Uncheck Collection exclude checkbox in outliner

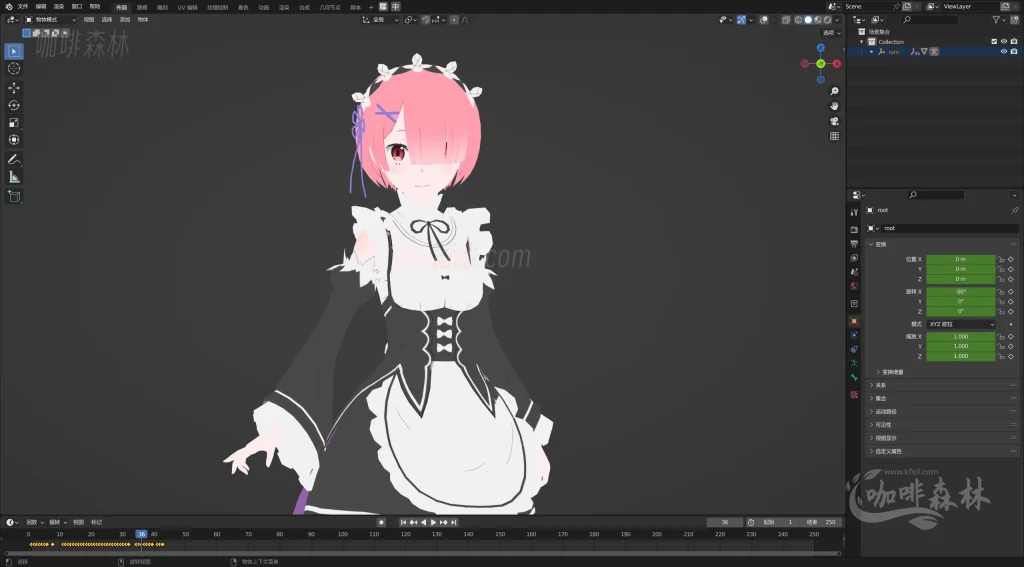(994, 42)
